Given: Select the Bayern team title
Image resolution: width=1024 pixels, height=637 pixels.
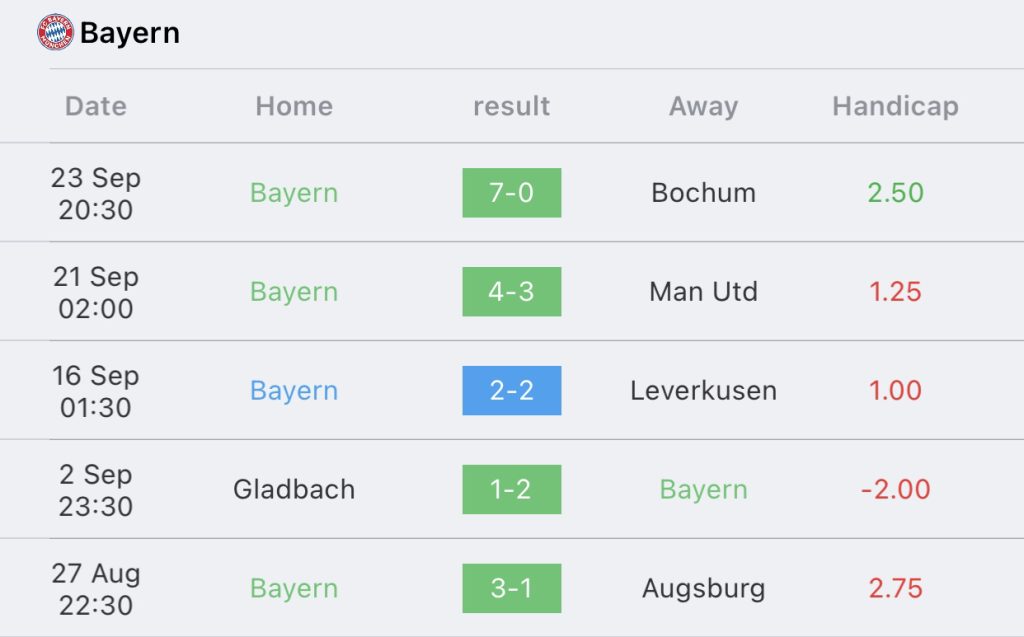Looking at the screenshot, I should tap(130, 33).
